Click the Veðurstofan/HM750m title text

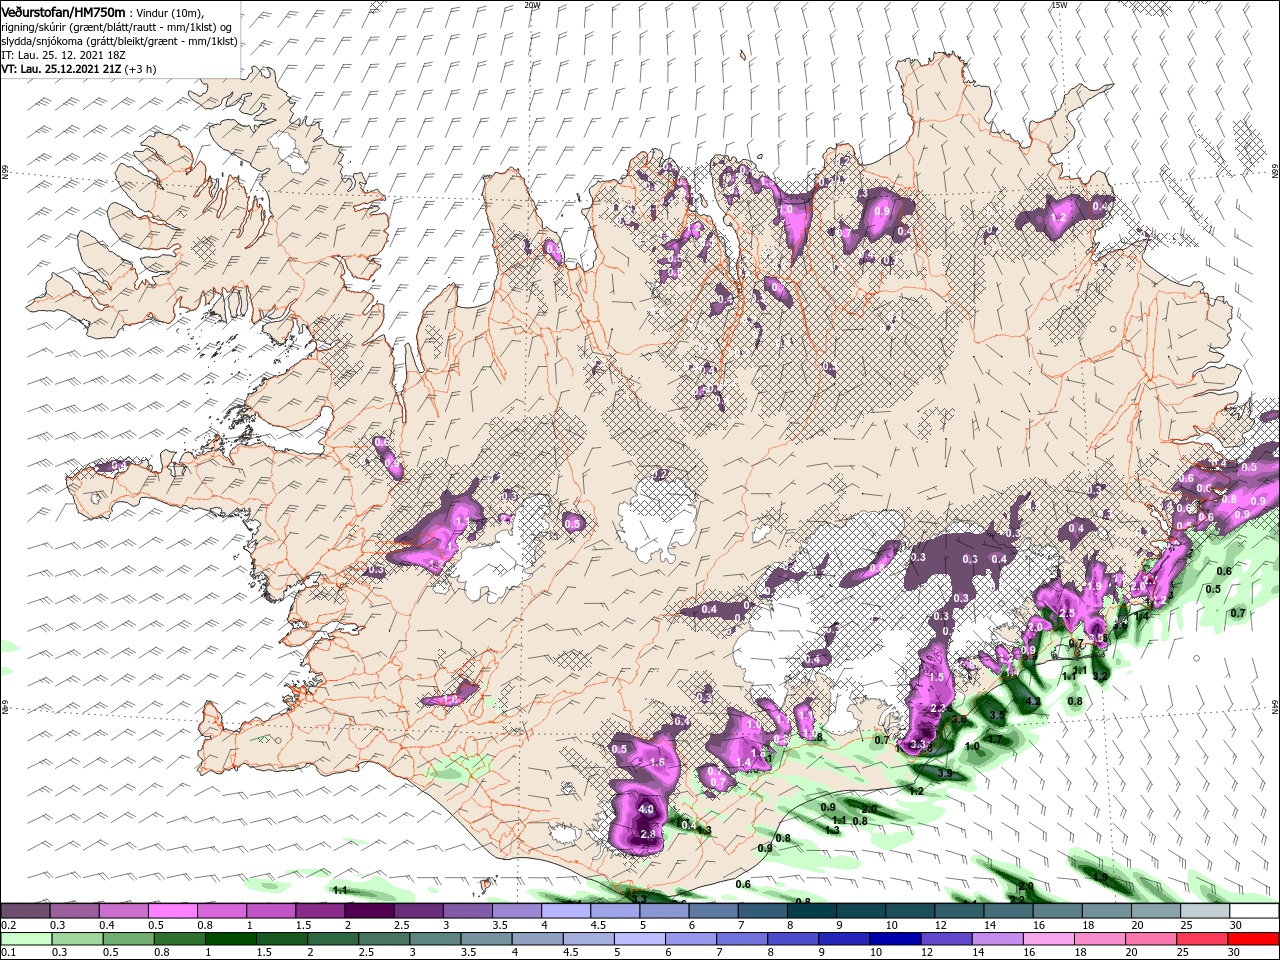pos(63,12)
